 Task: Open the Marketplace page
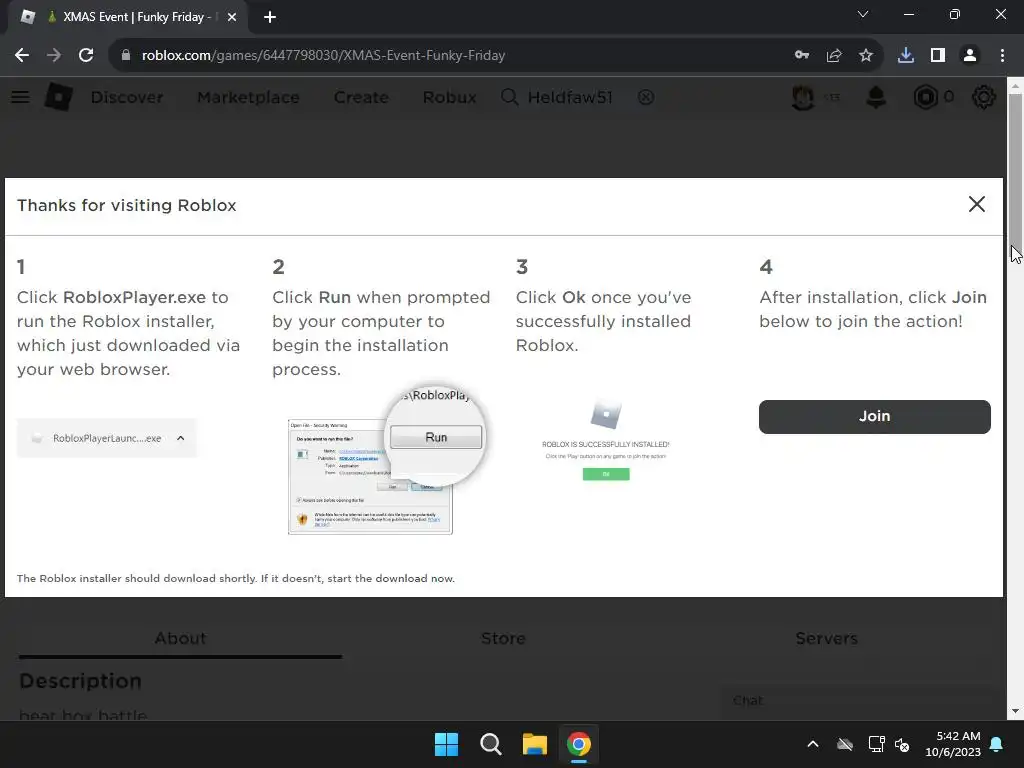pyautogui.click(x=248, y=97)
